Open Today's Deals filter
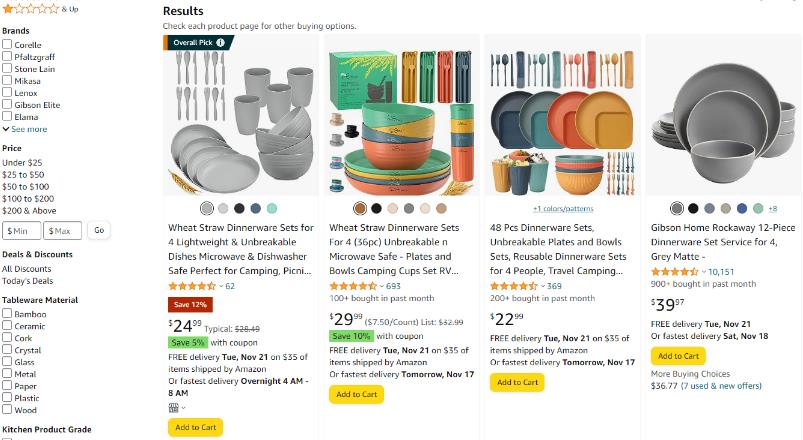The width and height of the screenshot is (803, 440). [28, 281]
